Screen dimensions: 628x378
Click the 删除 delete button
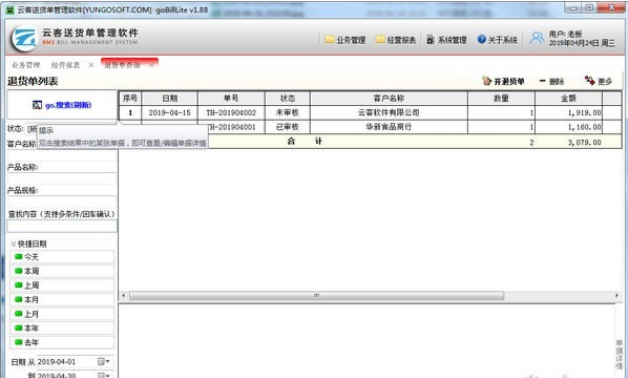[552, 81]
